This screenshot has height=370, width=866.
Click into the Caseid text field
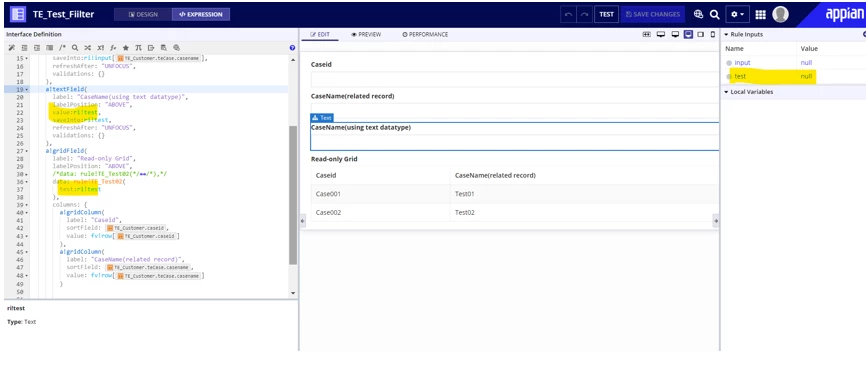pos(515,80)
